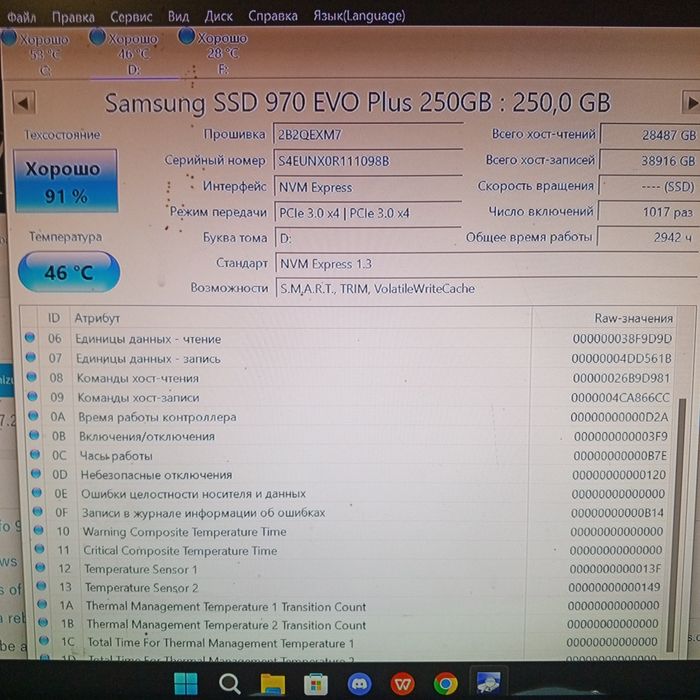Open the Вид menu

pyautogui.click(x=178, y=17)
